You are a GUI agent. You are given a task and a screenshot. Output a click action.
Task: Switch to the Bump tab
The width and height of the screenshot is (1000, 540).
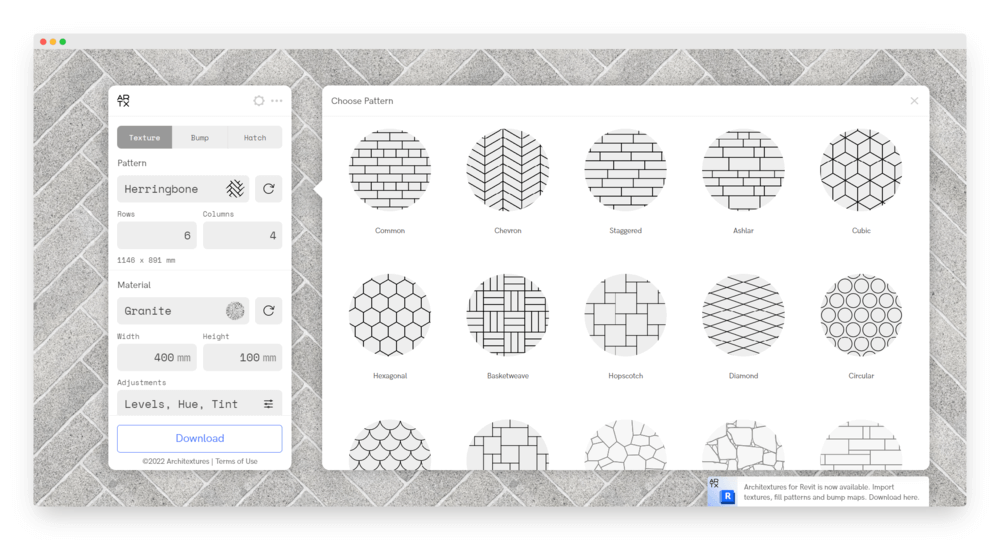point(200,138)
